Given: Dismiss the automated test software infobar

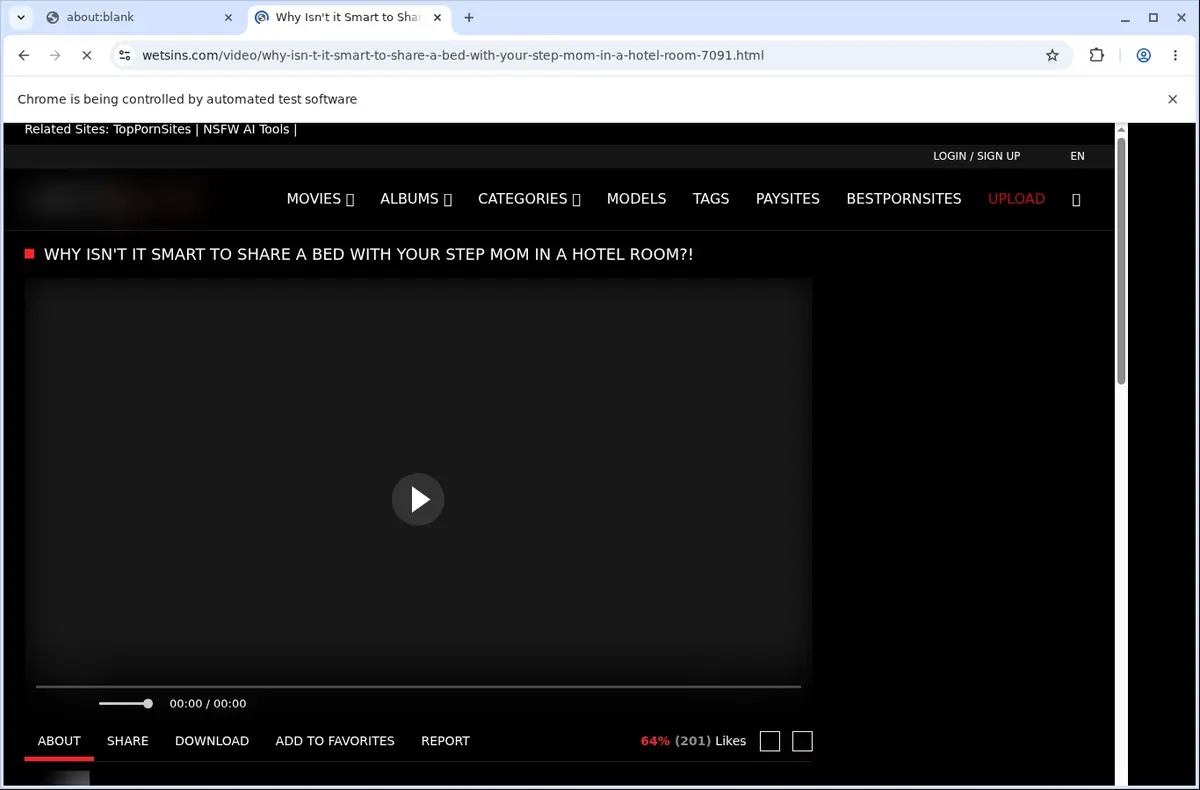Looking at the screenshot, I should pyautogui.click(x=1173, y=99).
